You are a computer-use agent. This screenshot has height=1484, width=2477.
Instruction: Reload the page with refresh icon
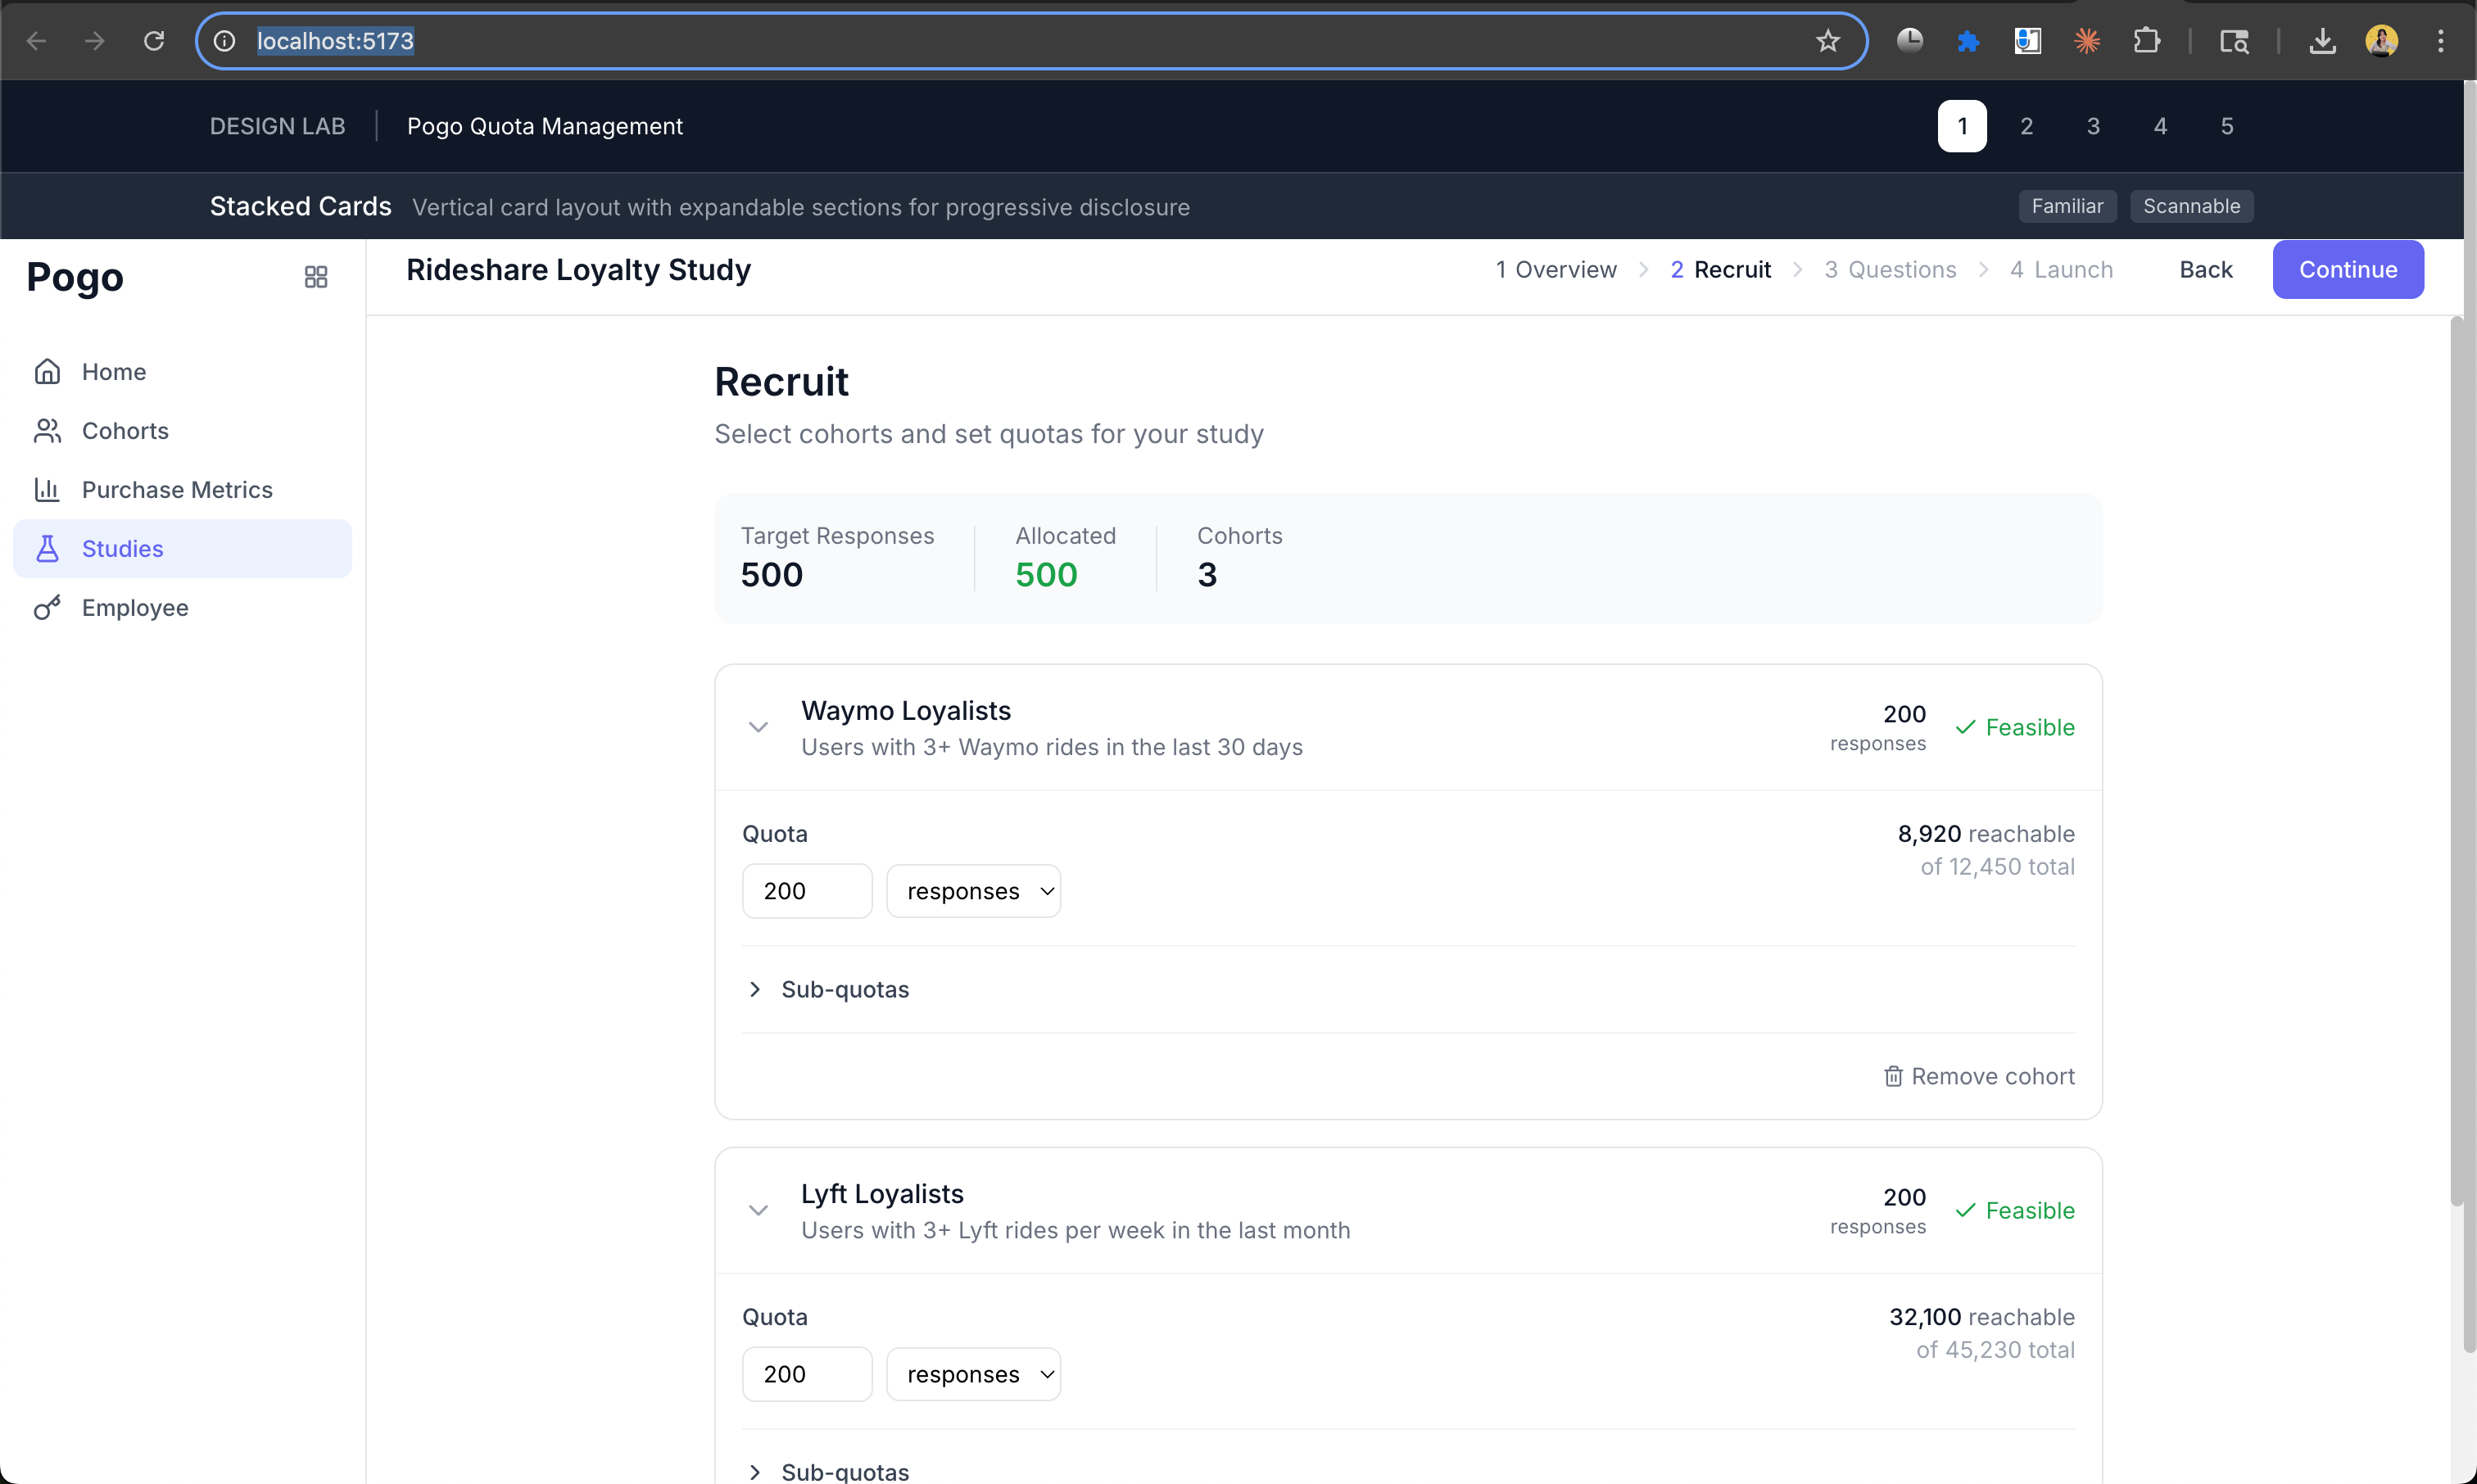(154, 41)
